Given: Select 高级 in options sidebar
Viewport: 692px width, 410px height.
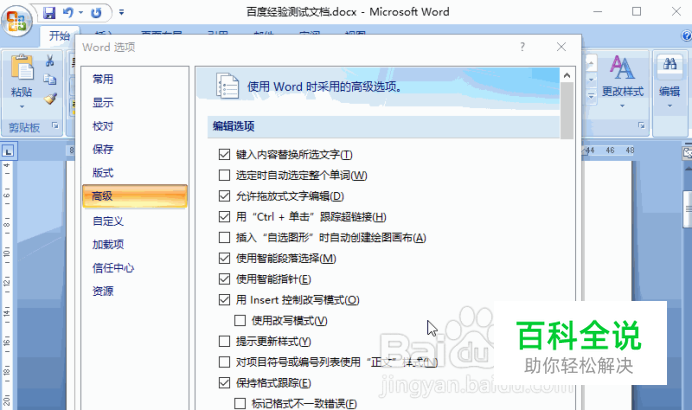Looking at the screenshot, I should point(135,196).
